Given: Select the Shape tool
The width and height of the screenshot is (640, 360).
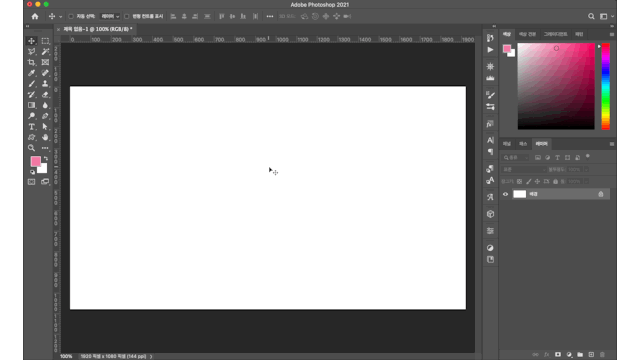Looking at the screenshot, I should [31, 138].
